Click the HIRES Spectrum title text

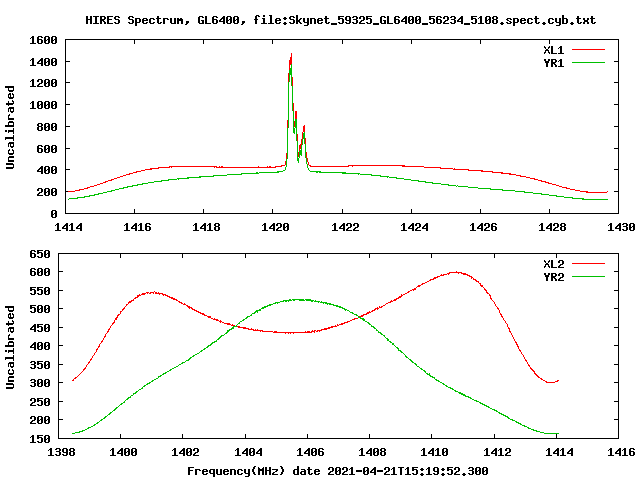tap(341, 20)
